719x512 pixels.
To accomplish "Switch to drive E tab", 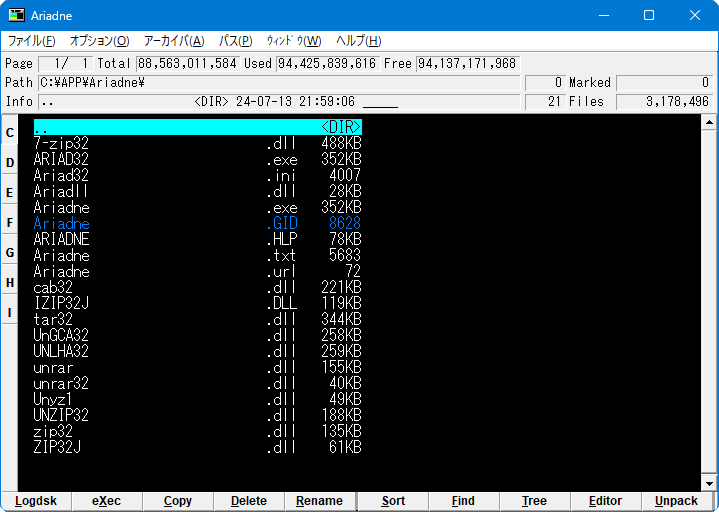I will 10,193.
